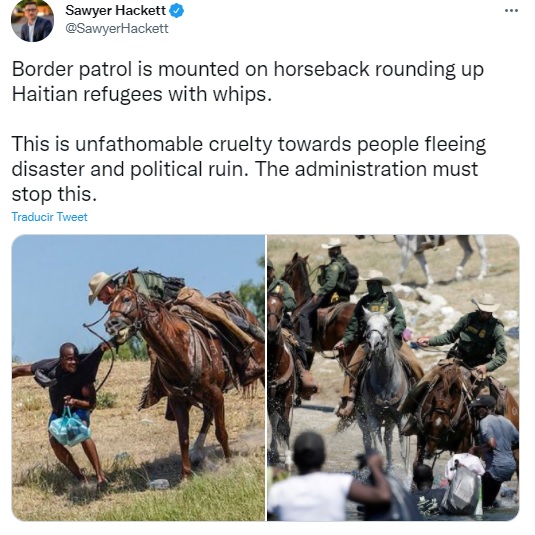Viewport: 535px width, 535px height.
Task: Click the rider's cowboy hat in left photo
Action: point(100,284)
